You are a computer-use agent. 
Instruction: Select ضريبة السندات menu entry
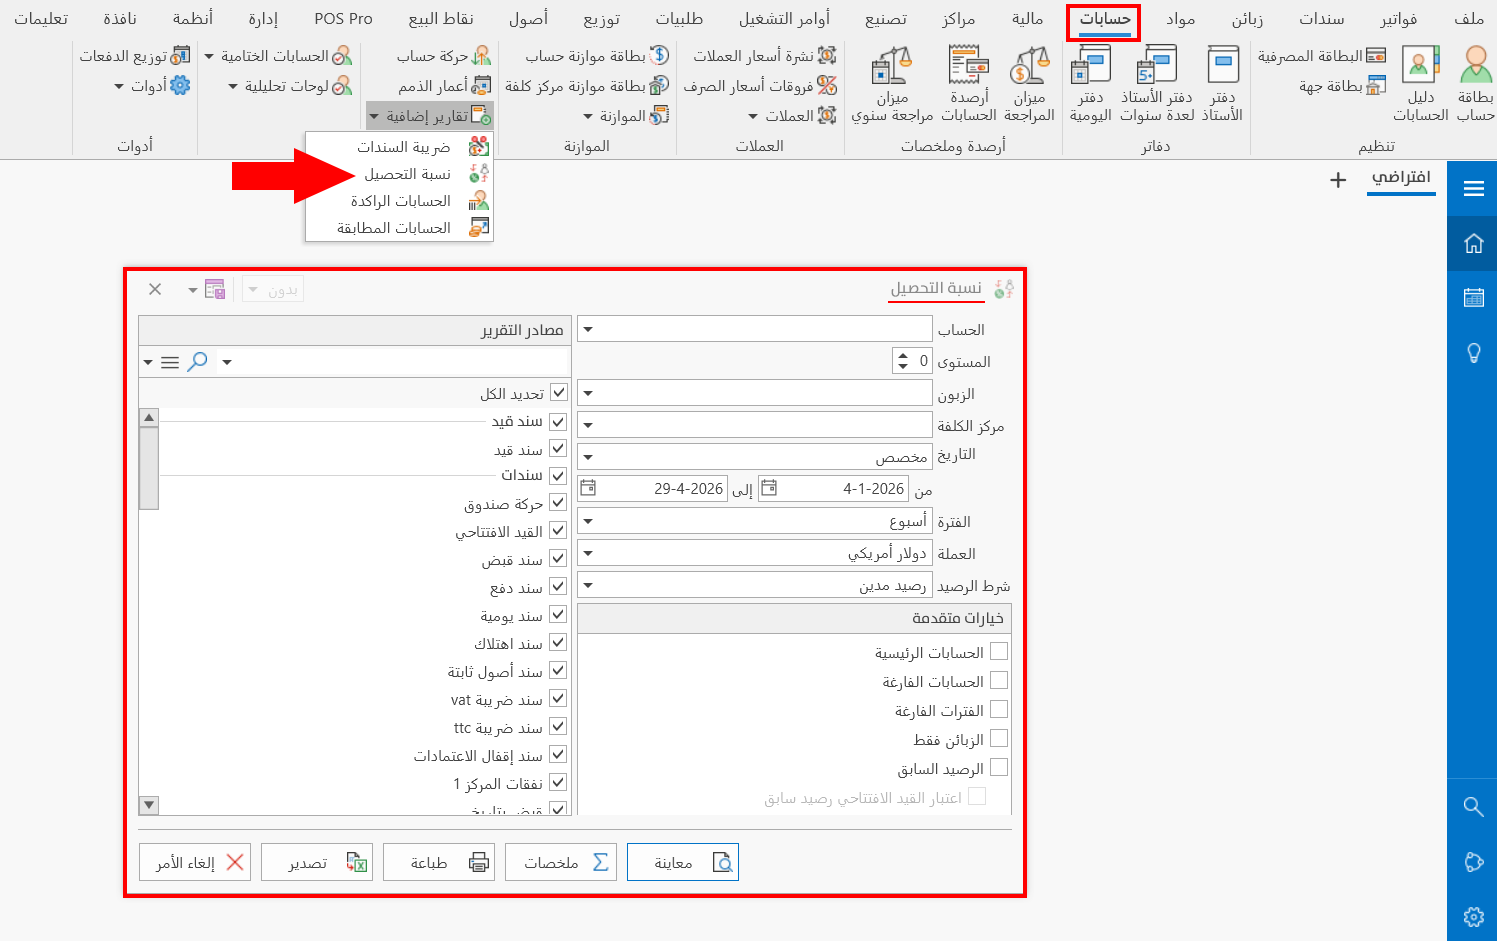tap(400, 147)
